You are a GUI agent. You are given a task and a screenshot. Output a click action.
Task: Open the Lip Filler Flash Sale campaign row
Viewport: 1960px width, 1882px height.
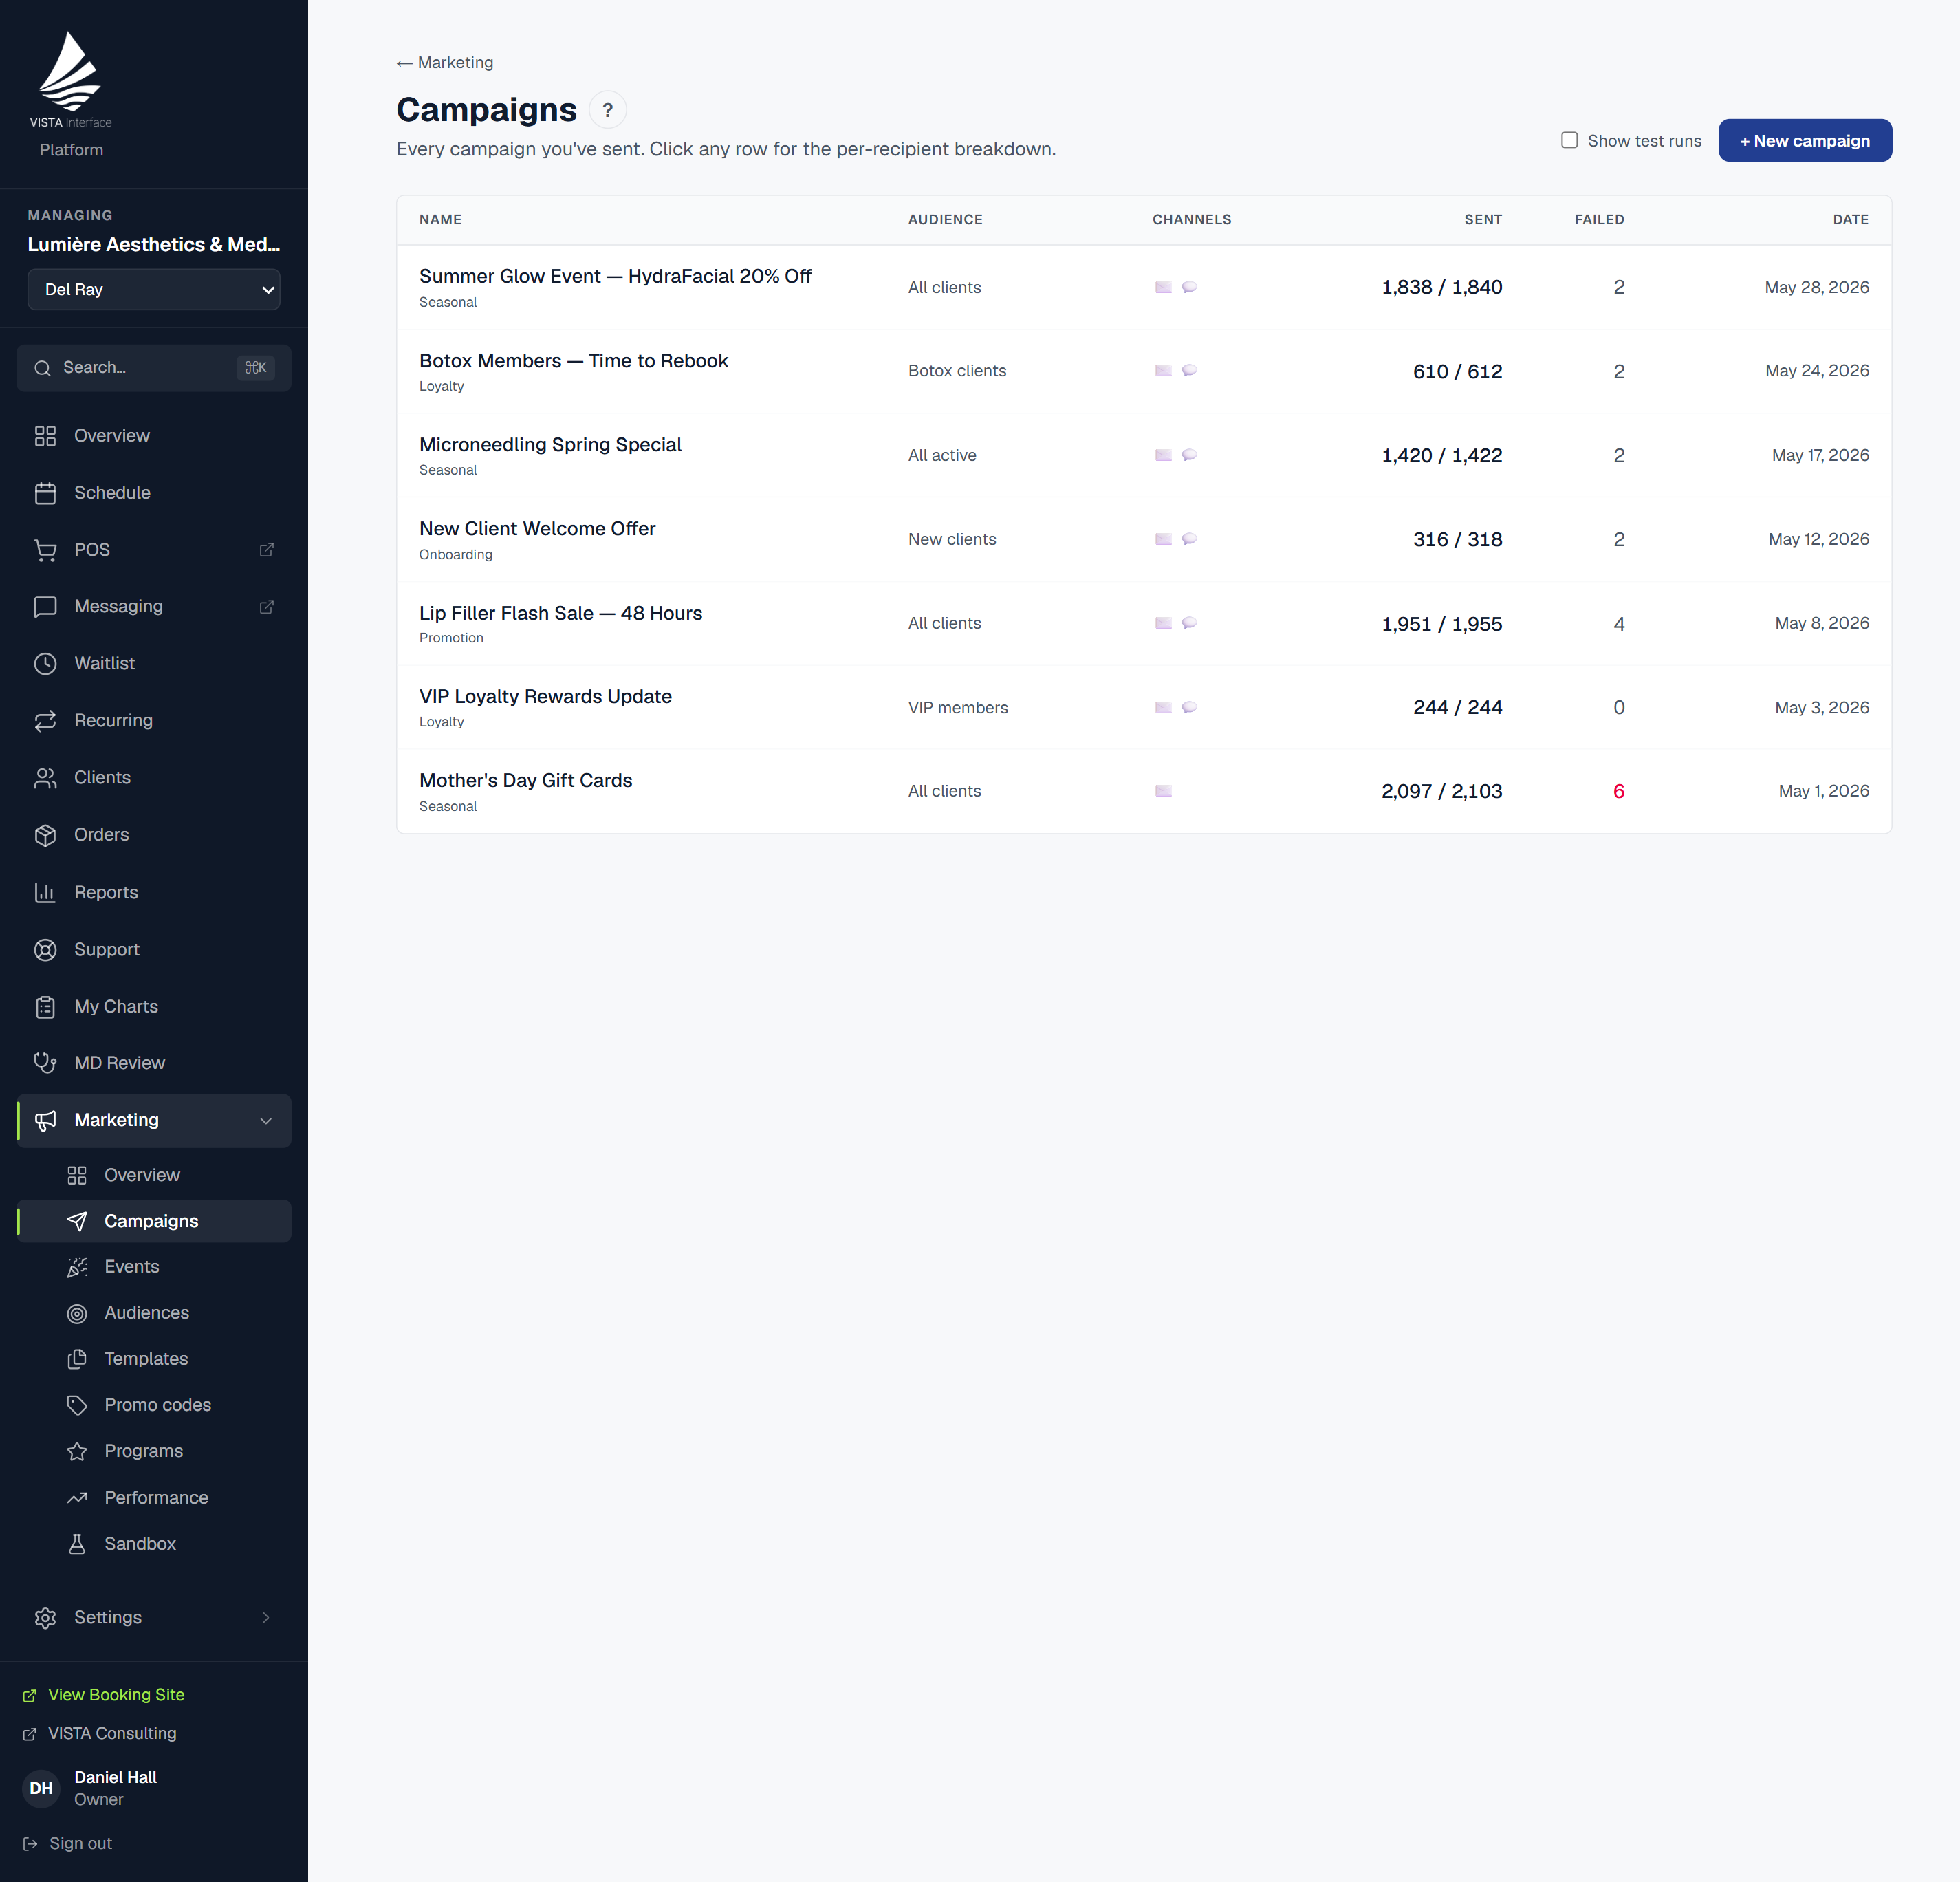(1144, 624)
